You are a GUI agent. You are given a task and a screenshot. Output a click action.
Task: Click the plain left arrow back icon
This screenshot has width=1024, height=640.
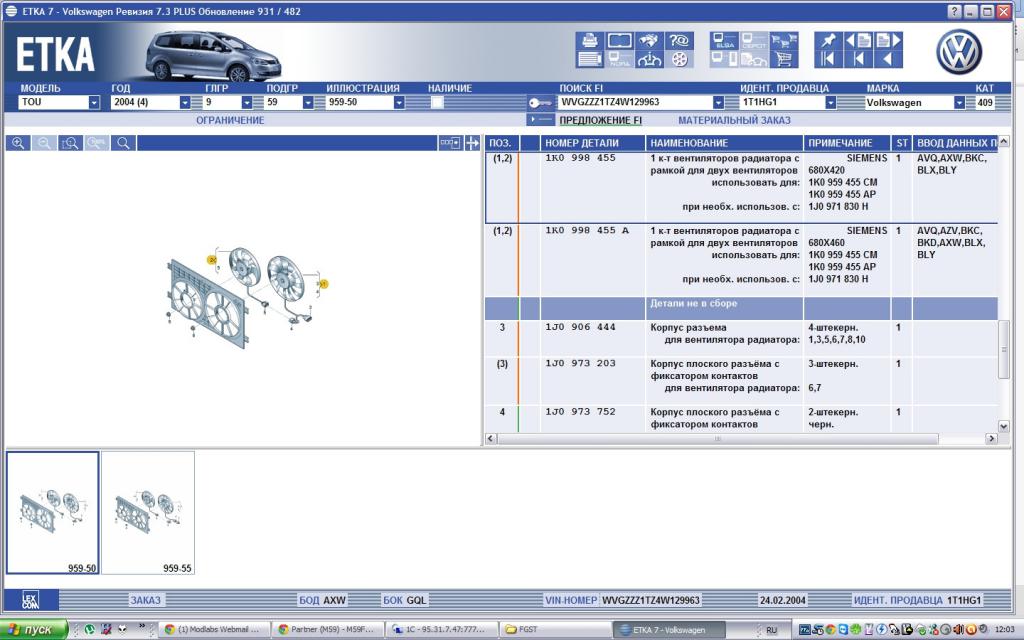pos(888,59)
